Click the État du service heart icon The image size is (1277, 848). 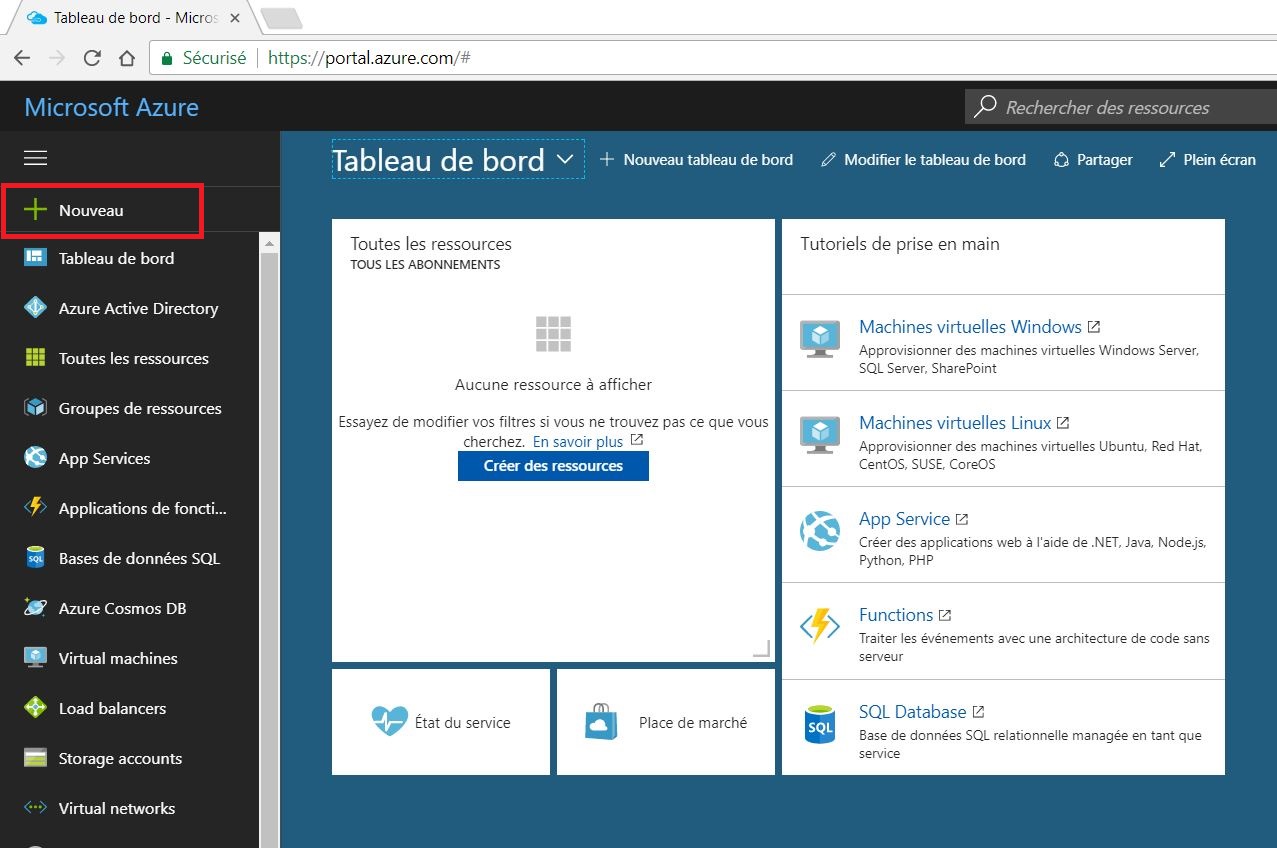tap(389, 722)
